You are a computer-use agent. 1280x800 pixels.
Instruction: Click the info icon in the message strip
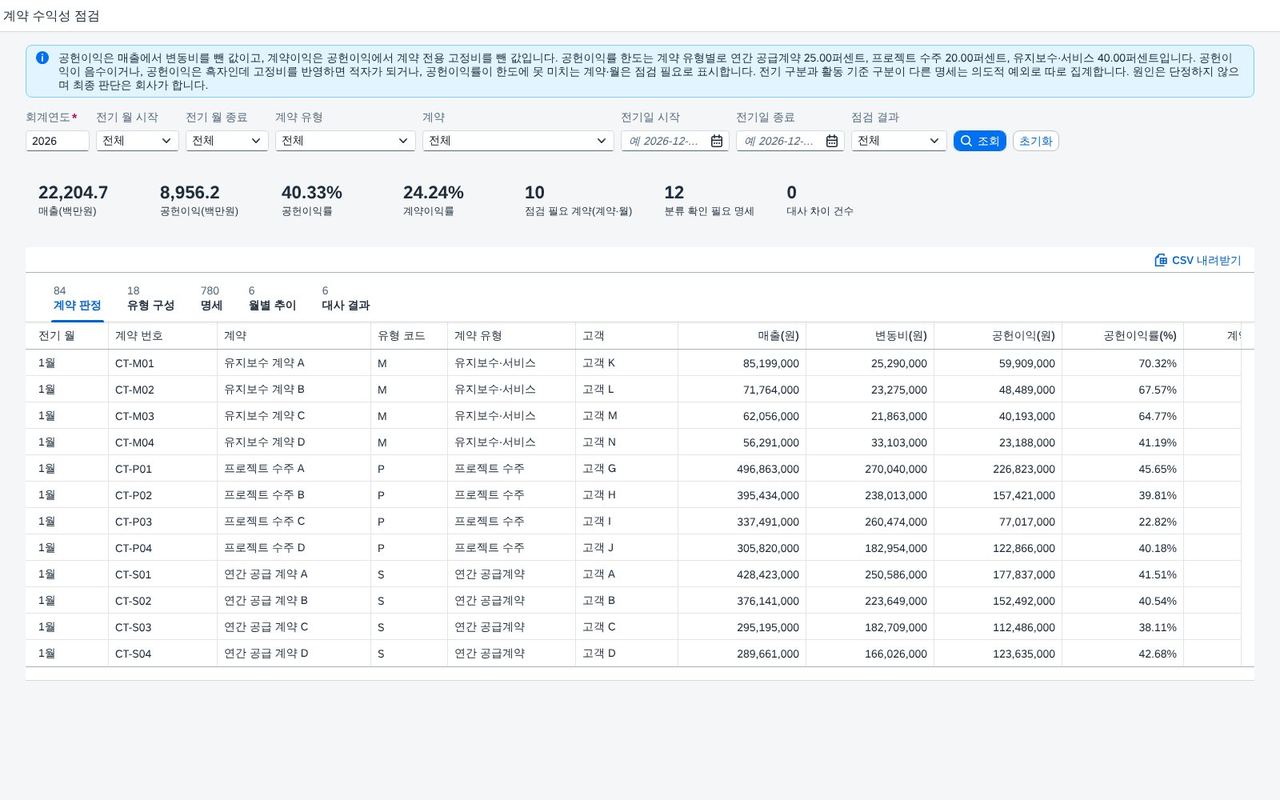tap(42, 58)
